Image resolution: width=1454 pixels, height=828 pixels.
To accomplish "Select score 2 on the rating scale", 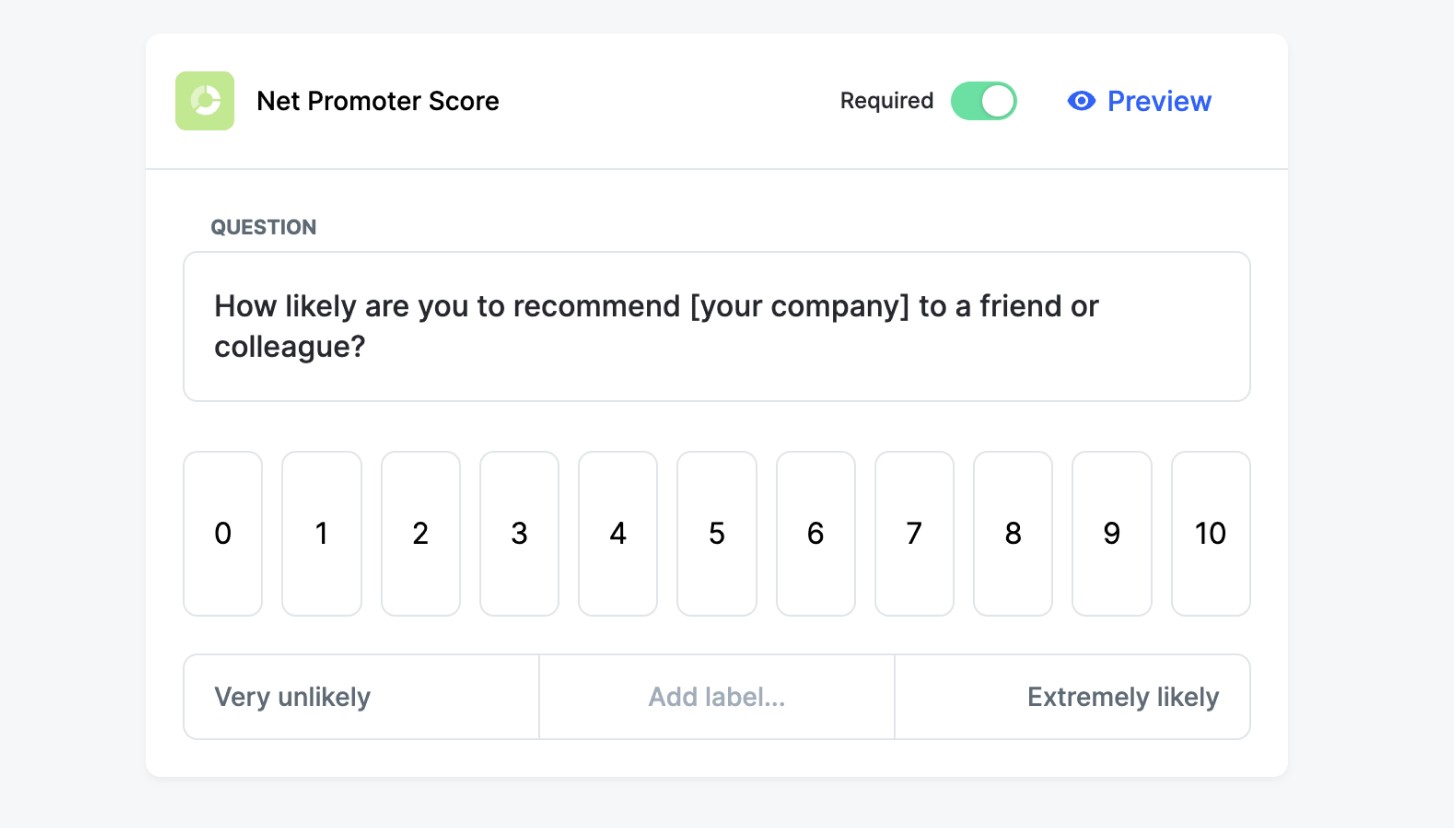I will point(420,533).
